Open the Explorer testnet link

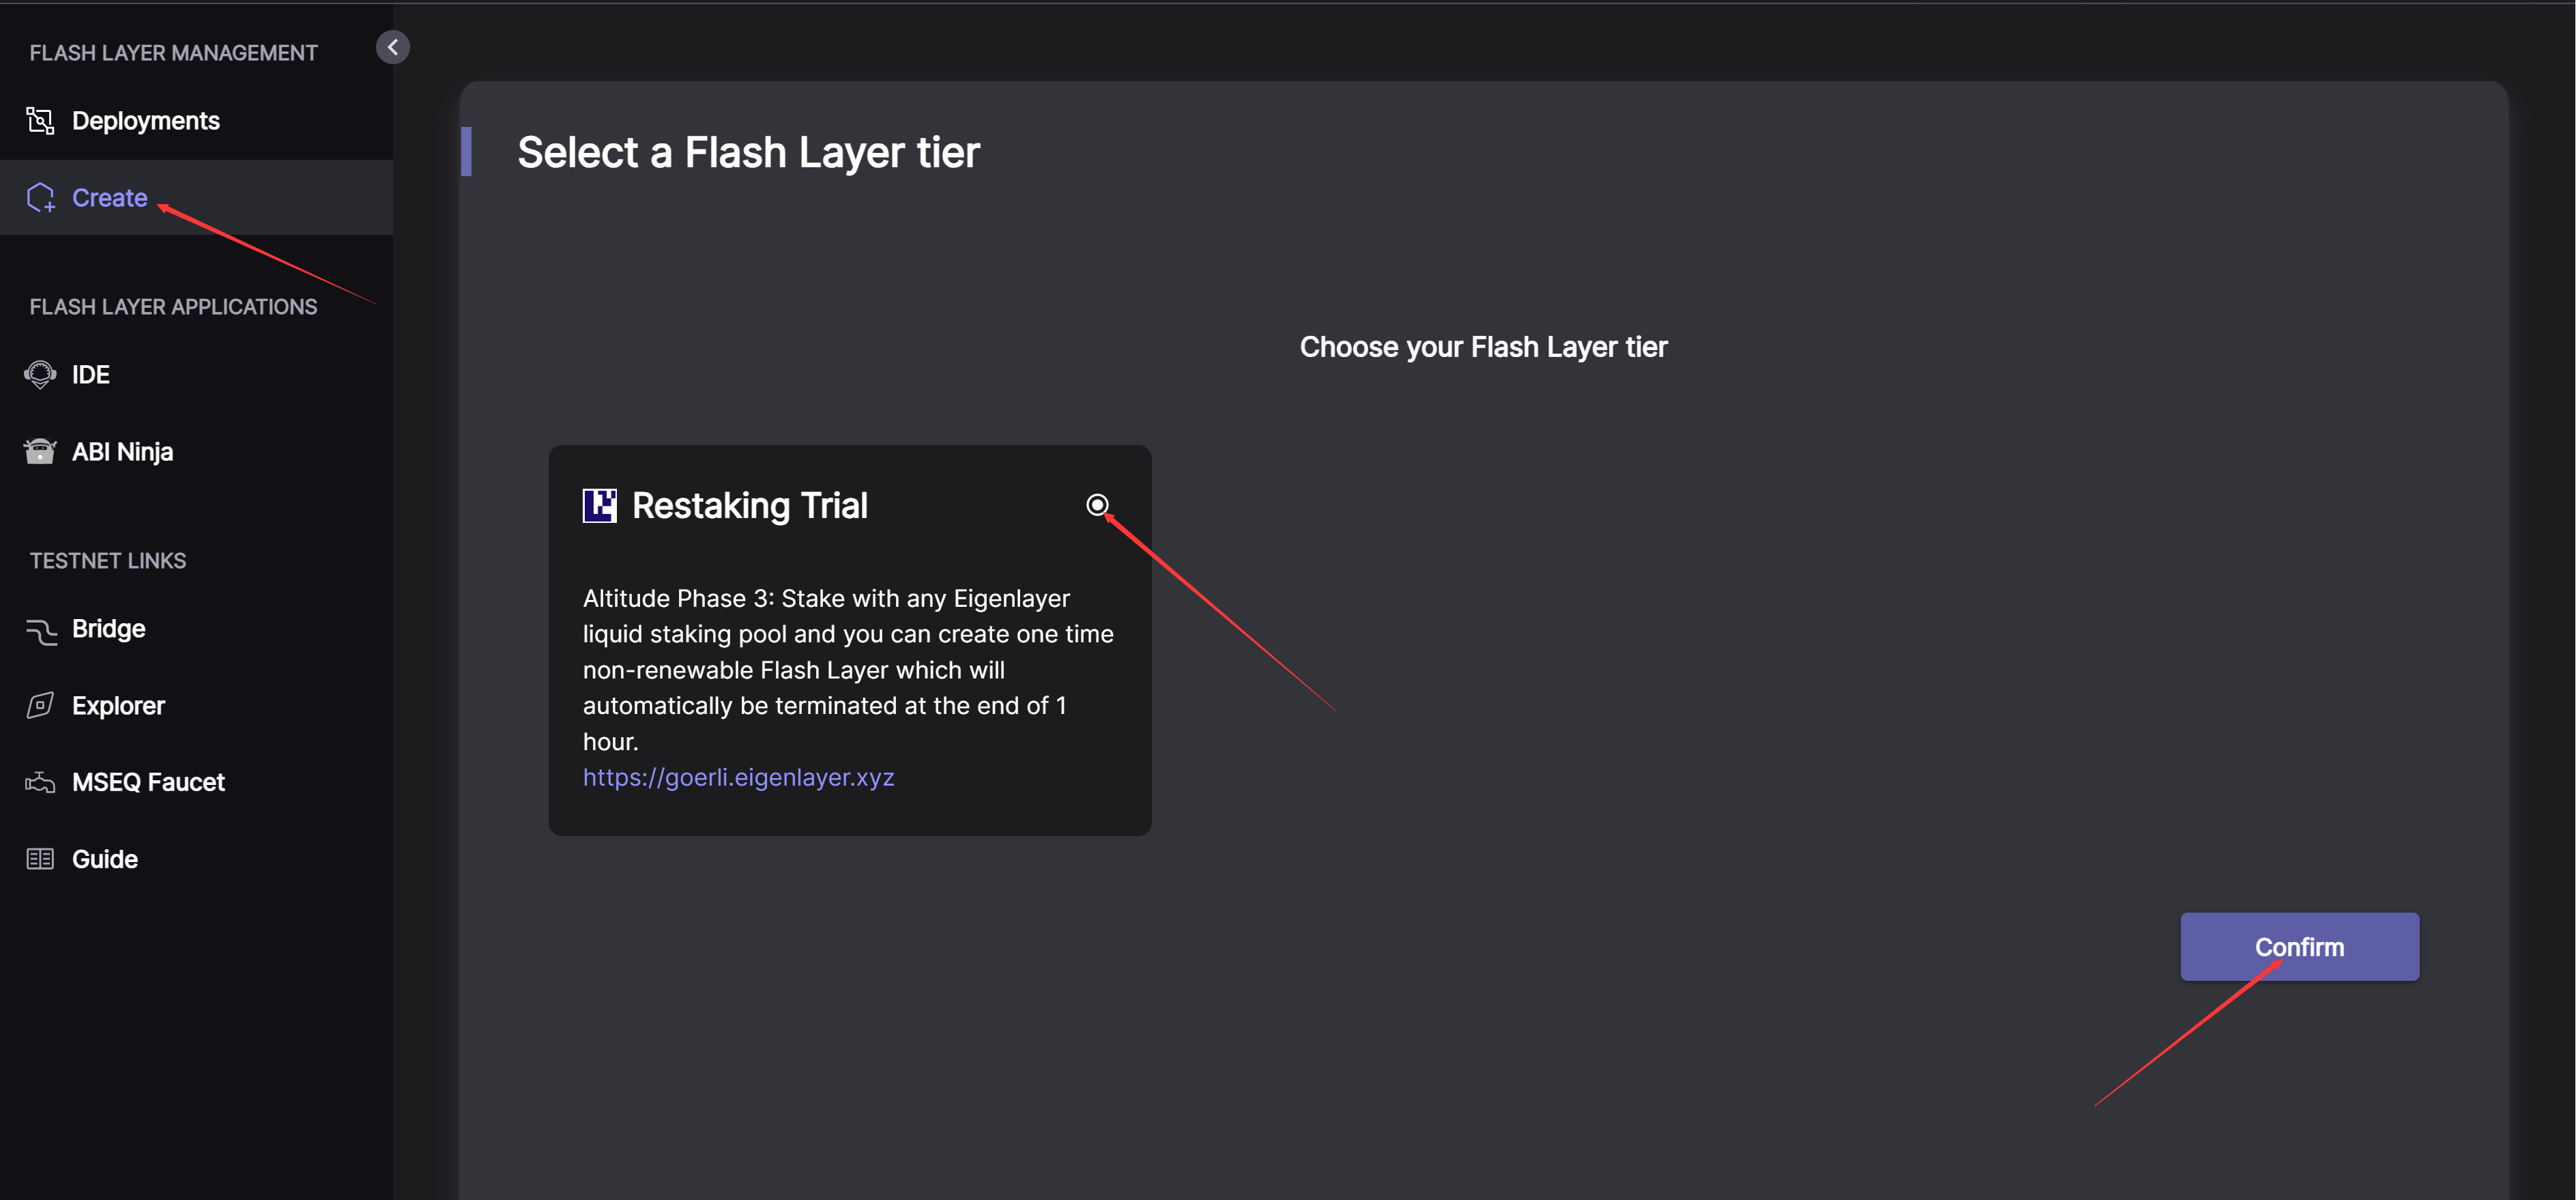(196, 706)
